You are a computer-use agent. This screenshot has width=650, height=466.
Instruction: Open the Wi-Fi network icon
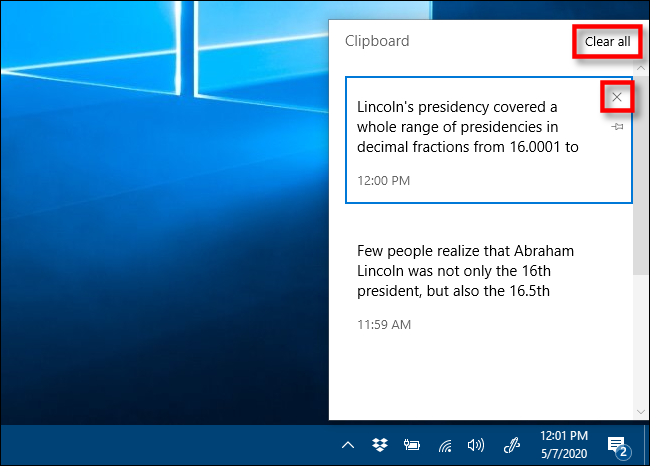point(443,445)
